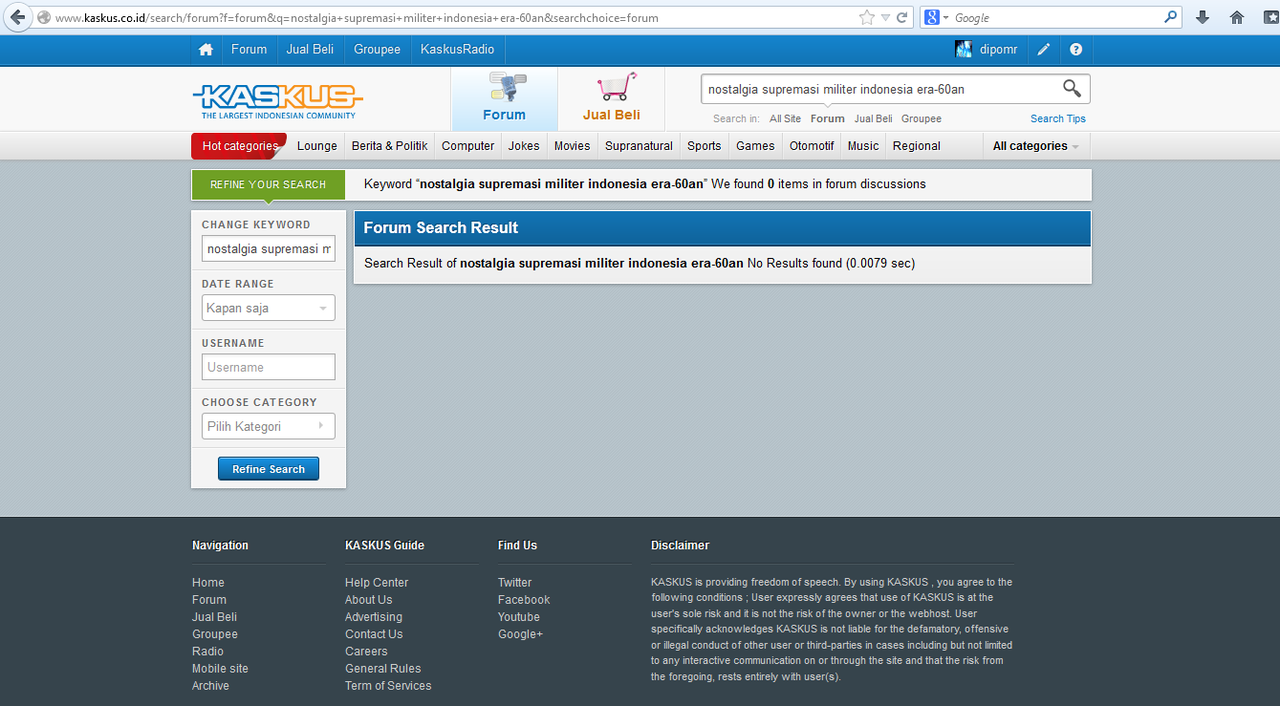
Task: Open footer Help Center link
Action: [x=377, y=583]
